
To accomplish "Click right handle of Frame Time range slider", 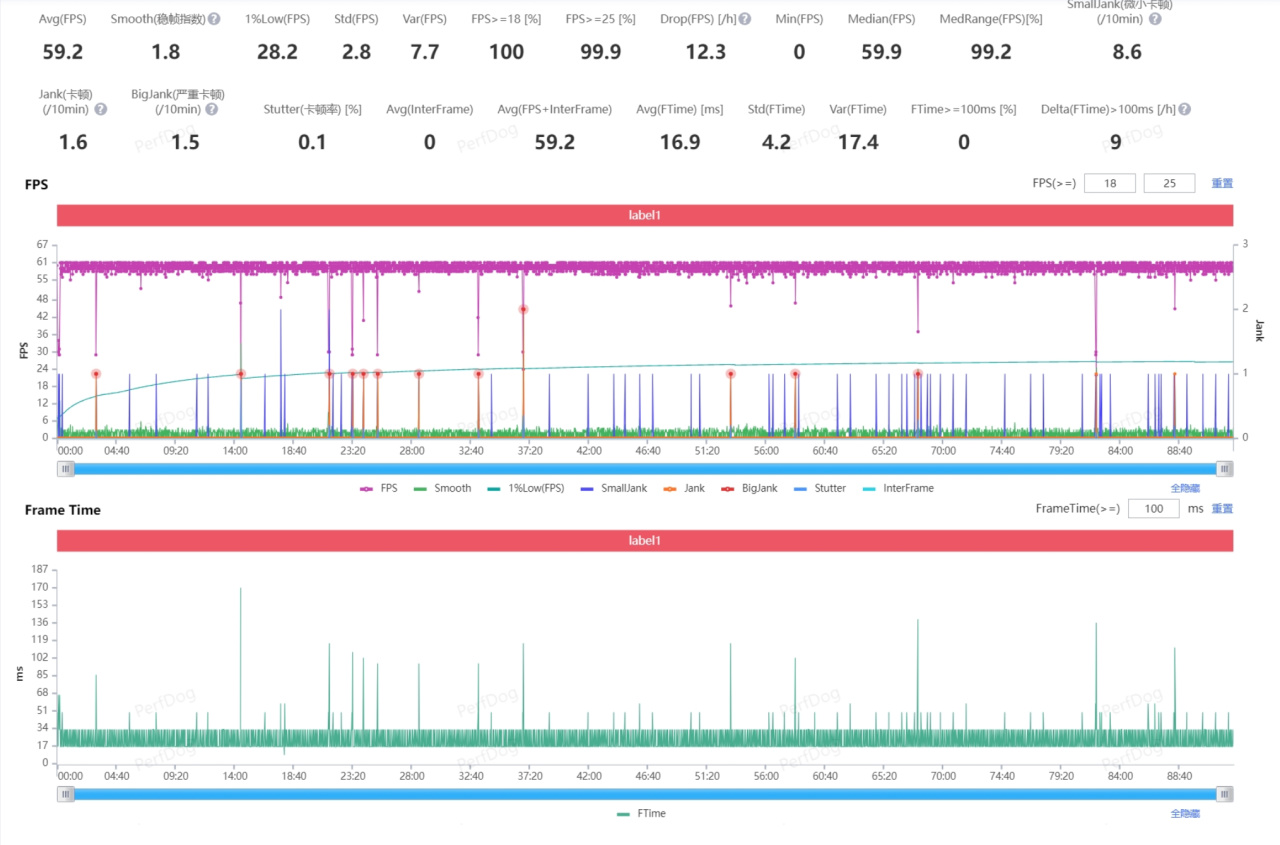I will click(1224, 794).
